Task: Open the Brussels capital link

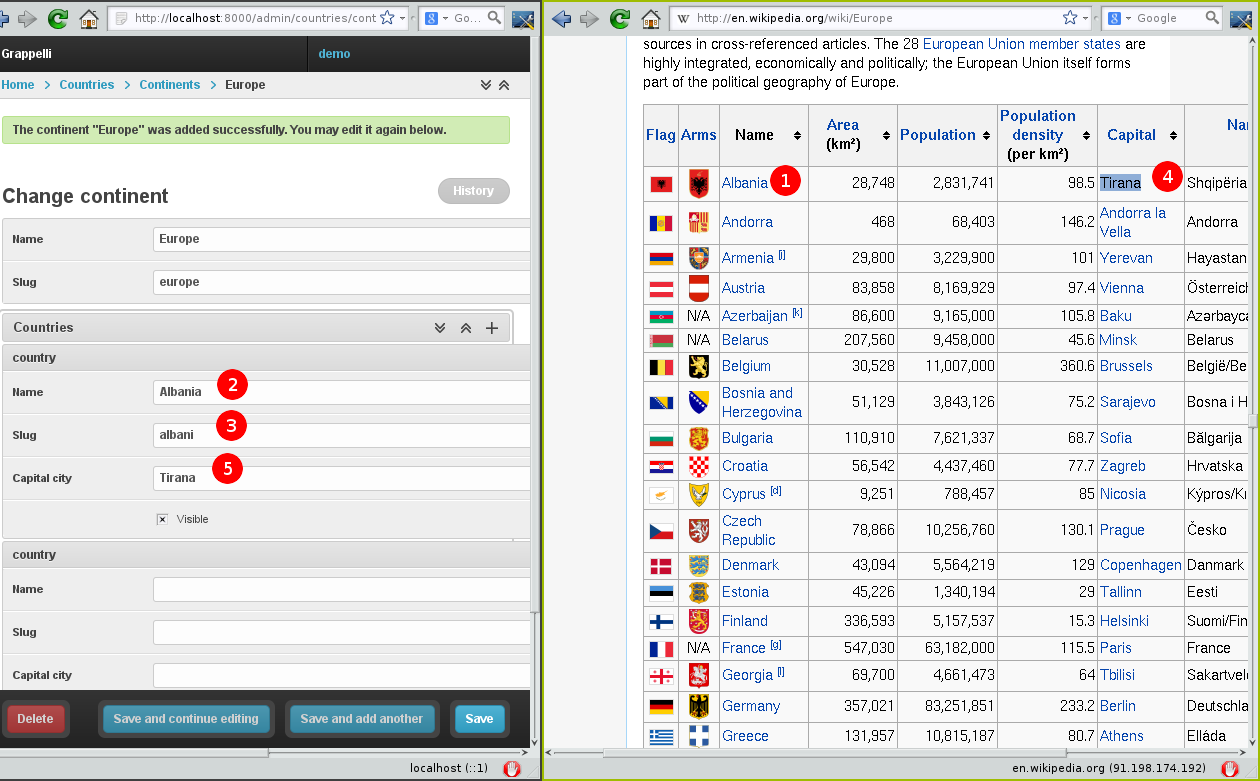Action: pyautogui.click(x=1126, y=366)
